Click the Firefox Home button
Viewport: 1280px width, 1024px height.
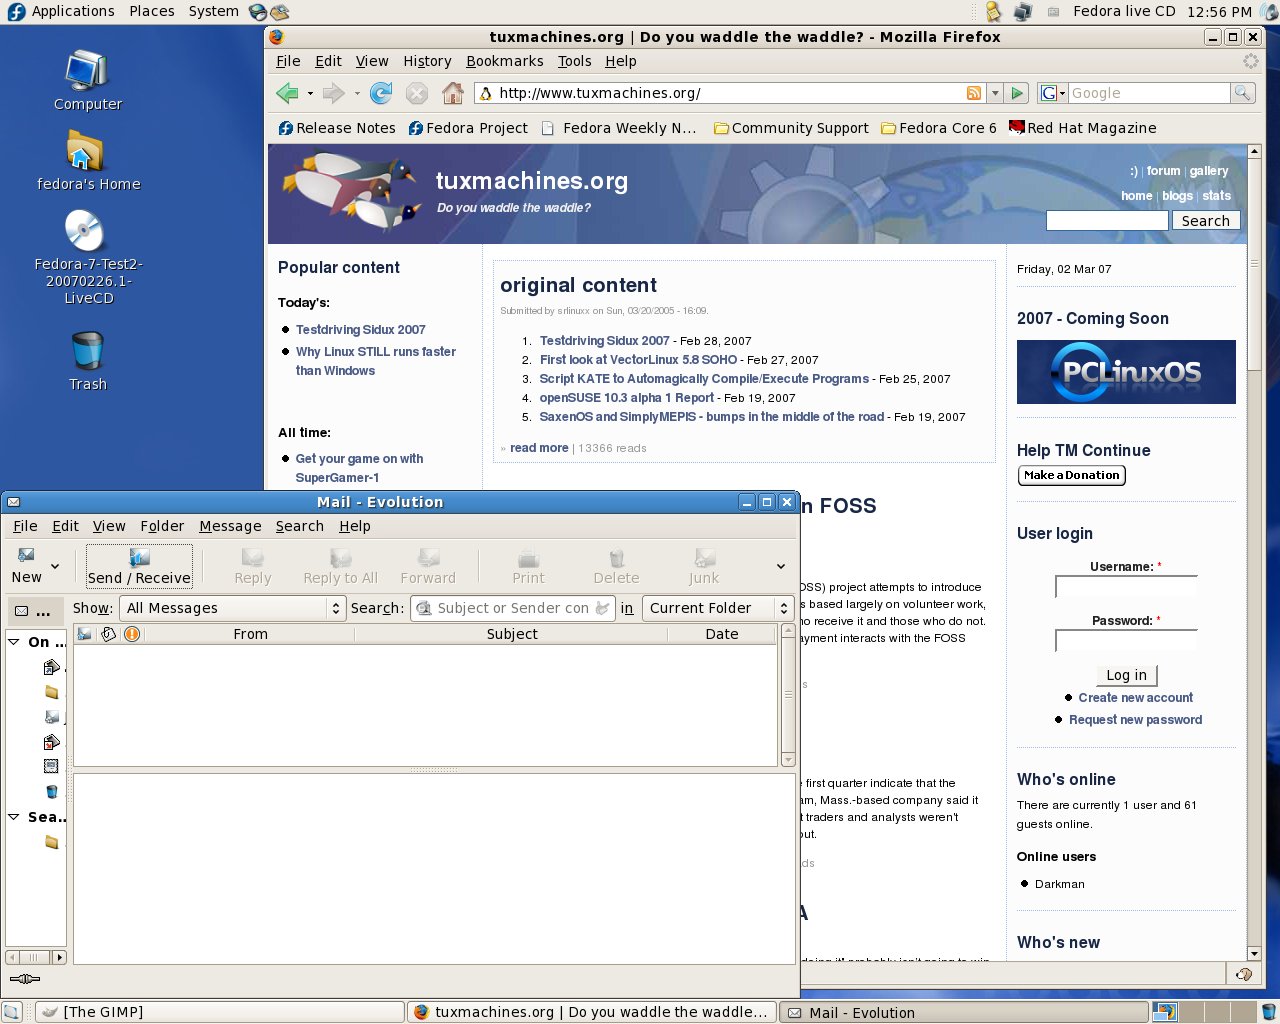(x=453, y=93)
